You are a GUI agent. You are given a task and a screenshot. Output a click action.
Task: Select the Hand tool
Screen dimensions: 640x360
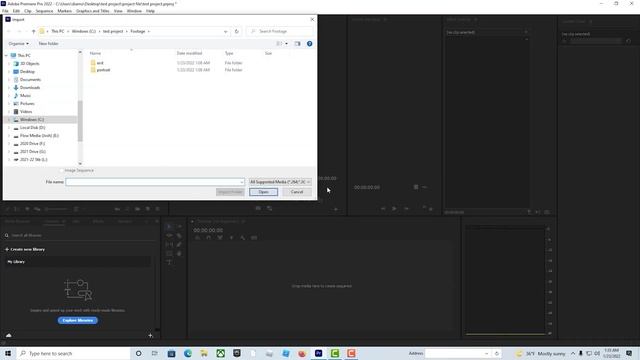(179, 253)
